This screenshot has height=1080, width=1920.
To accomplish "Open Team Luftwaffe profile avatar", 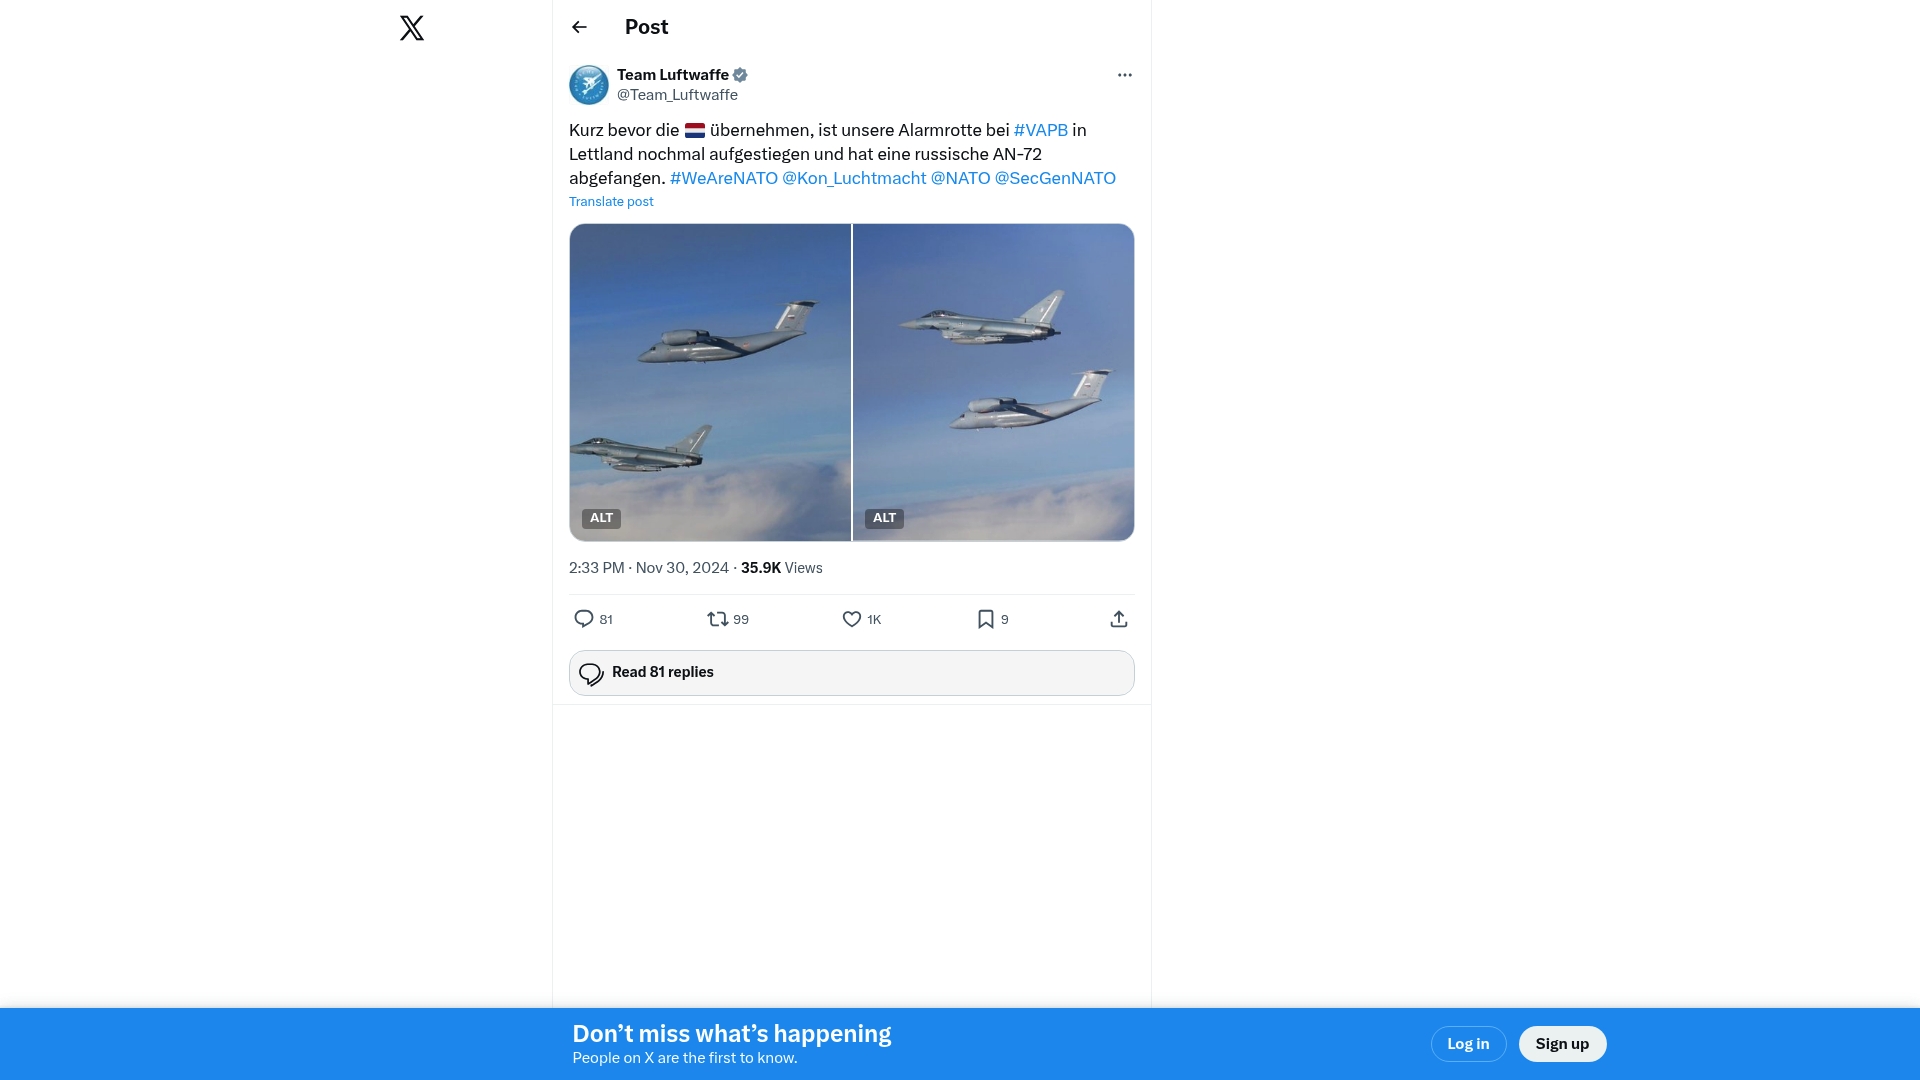I will click(589, 85).
